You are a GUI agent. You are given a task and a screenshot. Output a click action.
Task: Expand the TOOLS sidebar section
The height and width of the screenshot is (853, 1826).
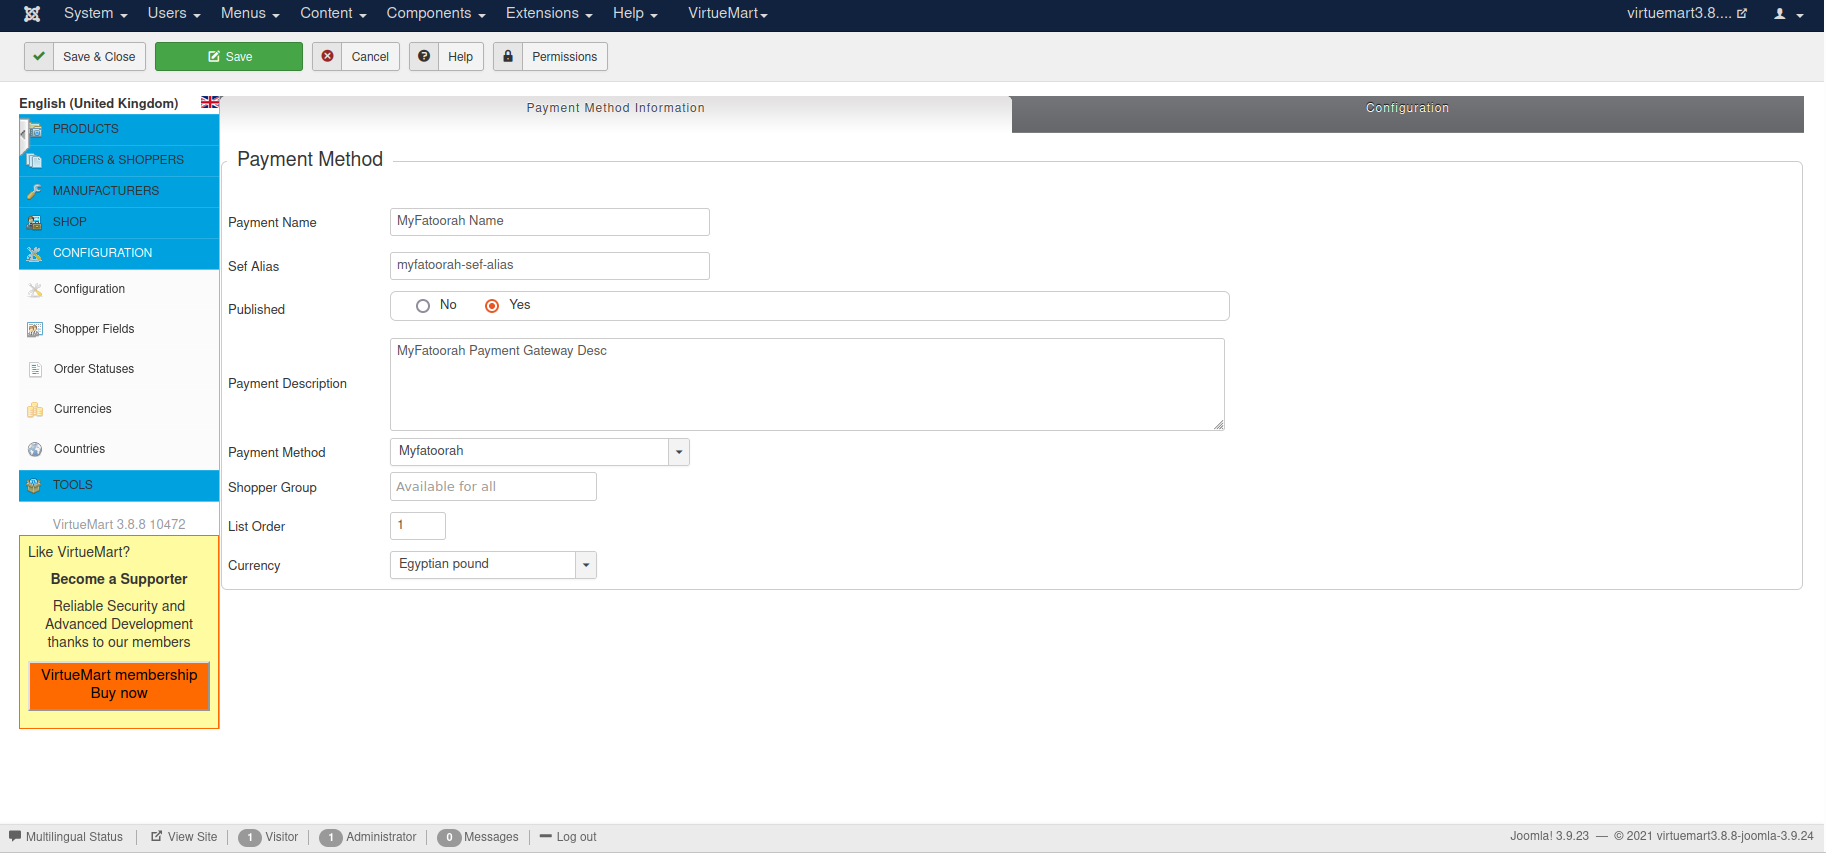119,486
